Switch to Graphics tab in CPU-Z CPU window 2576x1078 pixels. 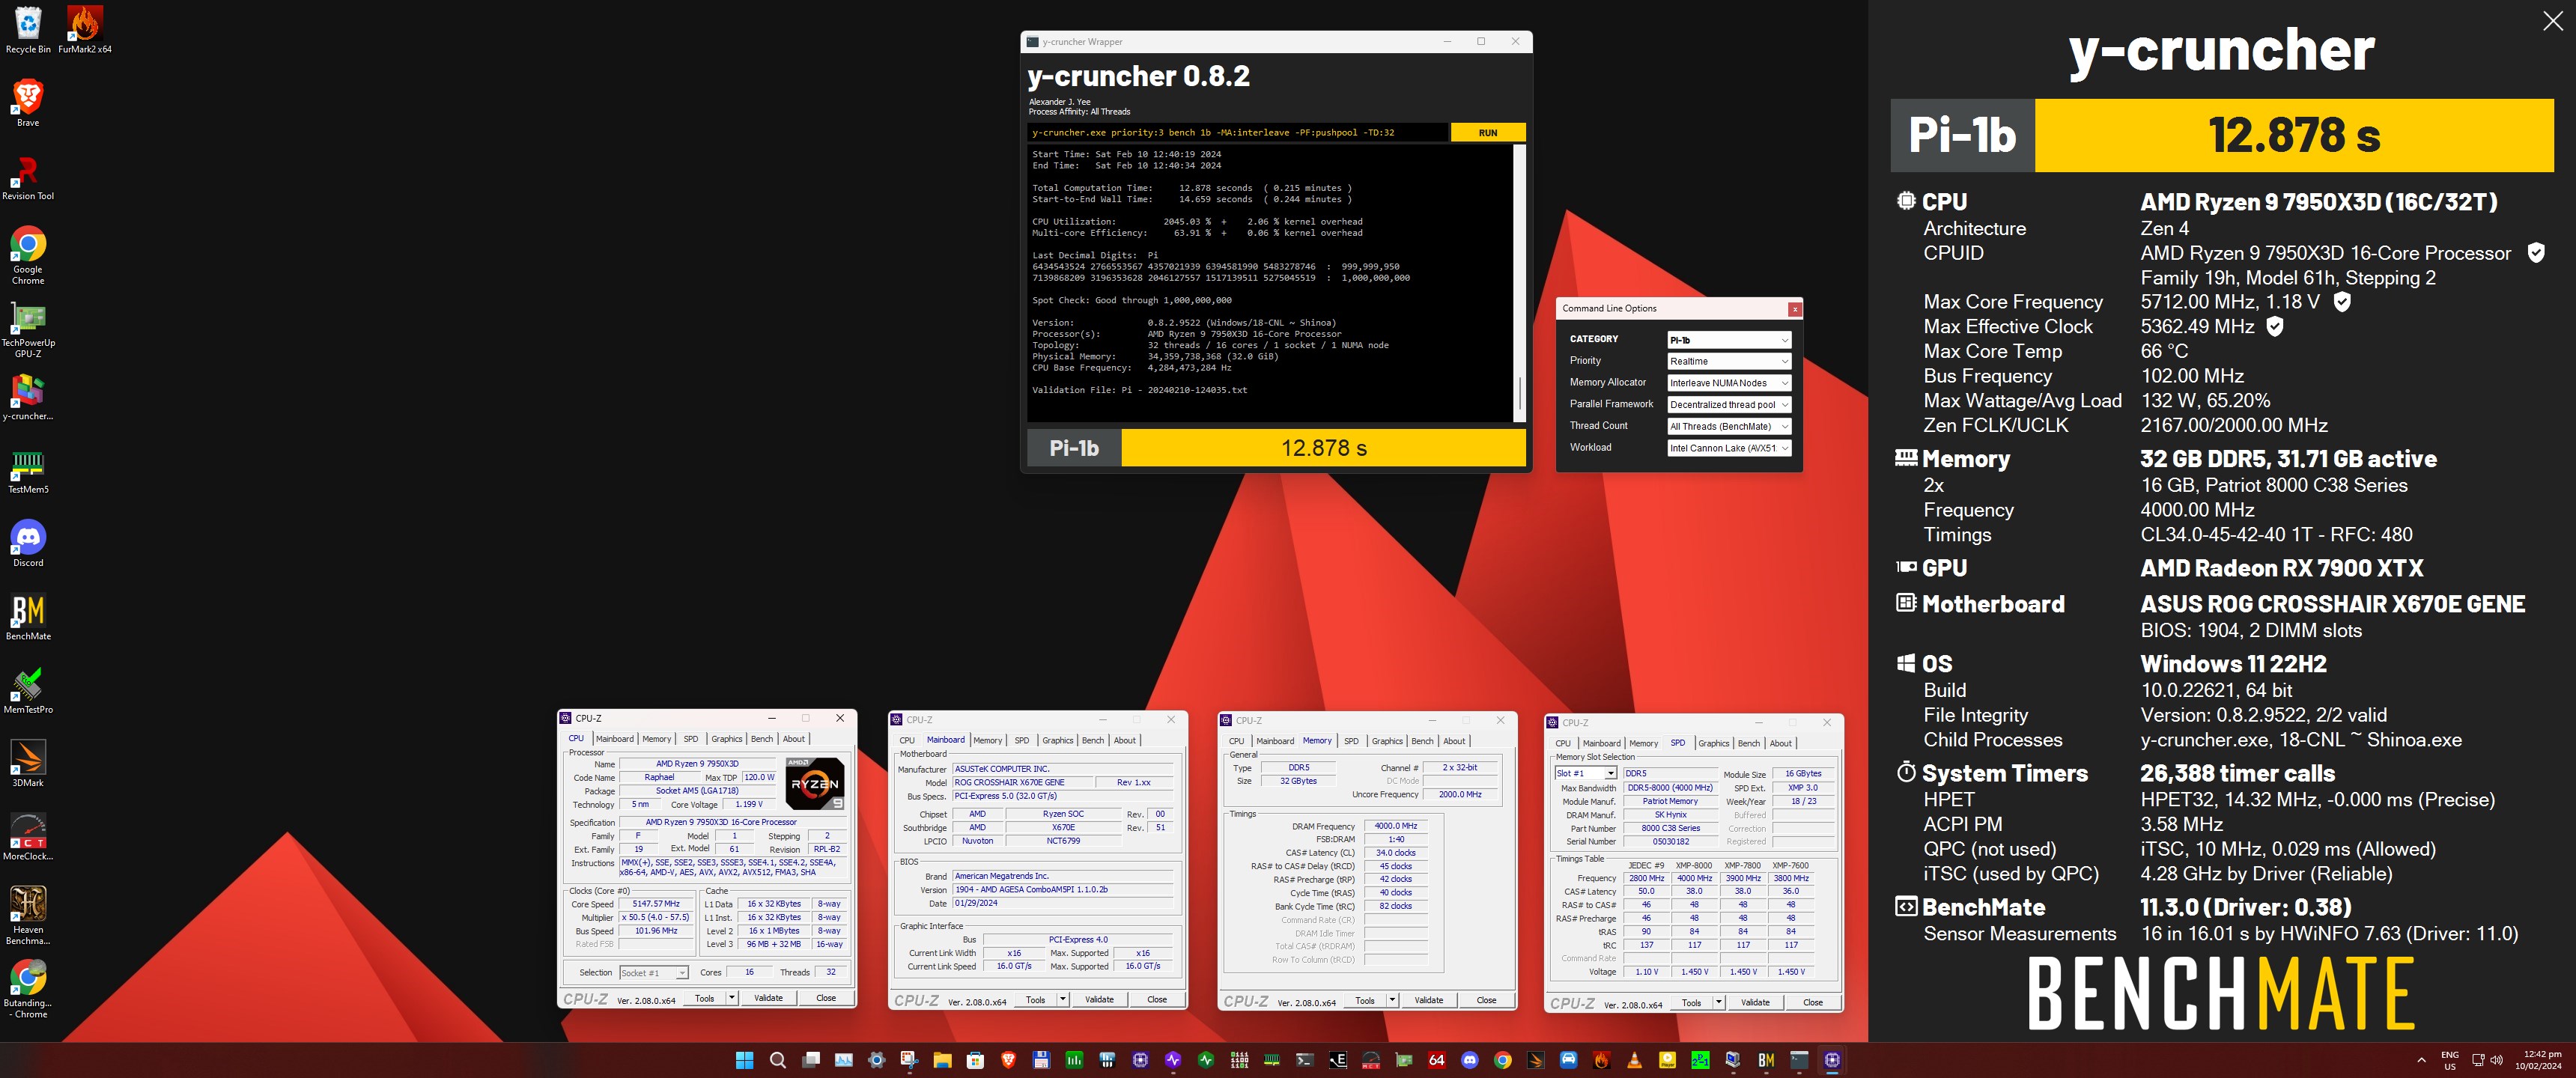[727, 739]
